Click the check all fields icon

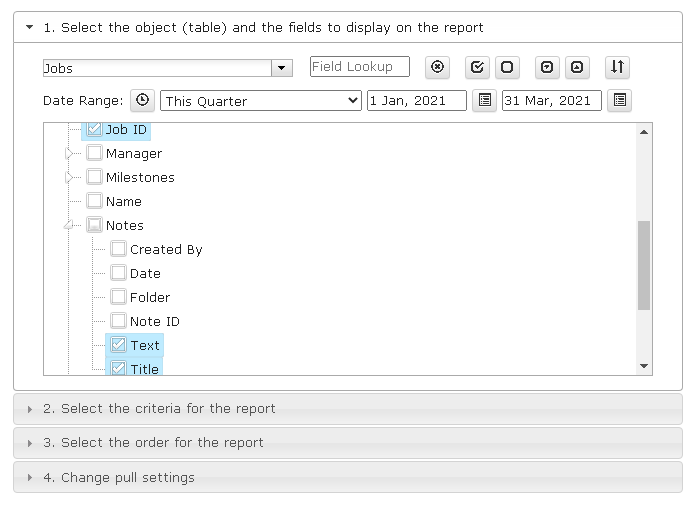click(x=477, y=67)
